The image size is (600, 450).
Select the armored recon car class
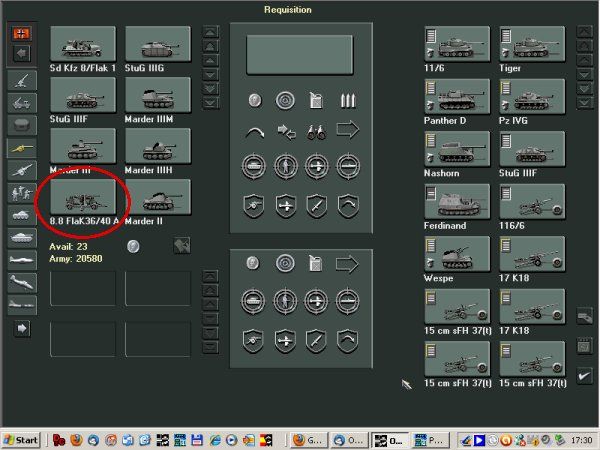[x=22, y=215]
